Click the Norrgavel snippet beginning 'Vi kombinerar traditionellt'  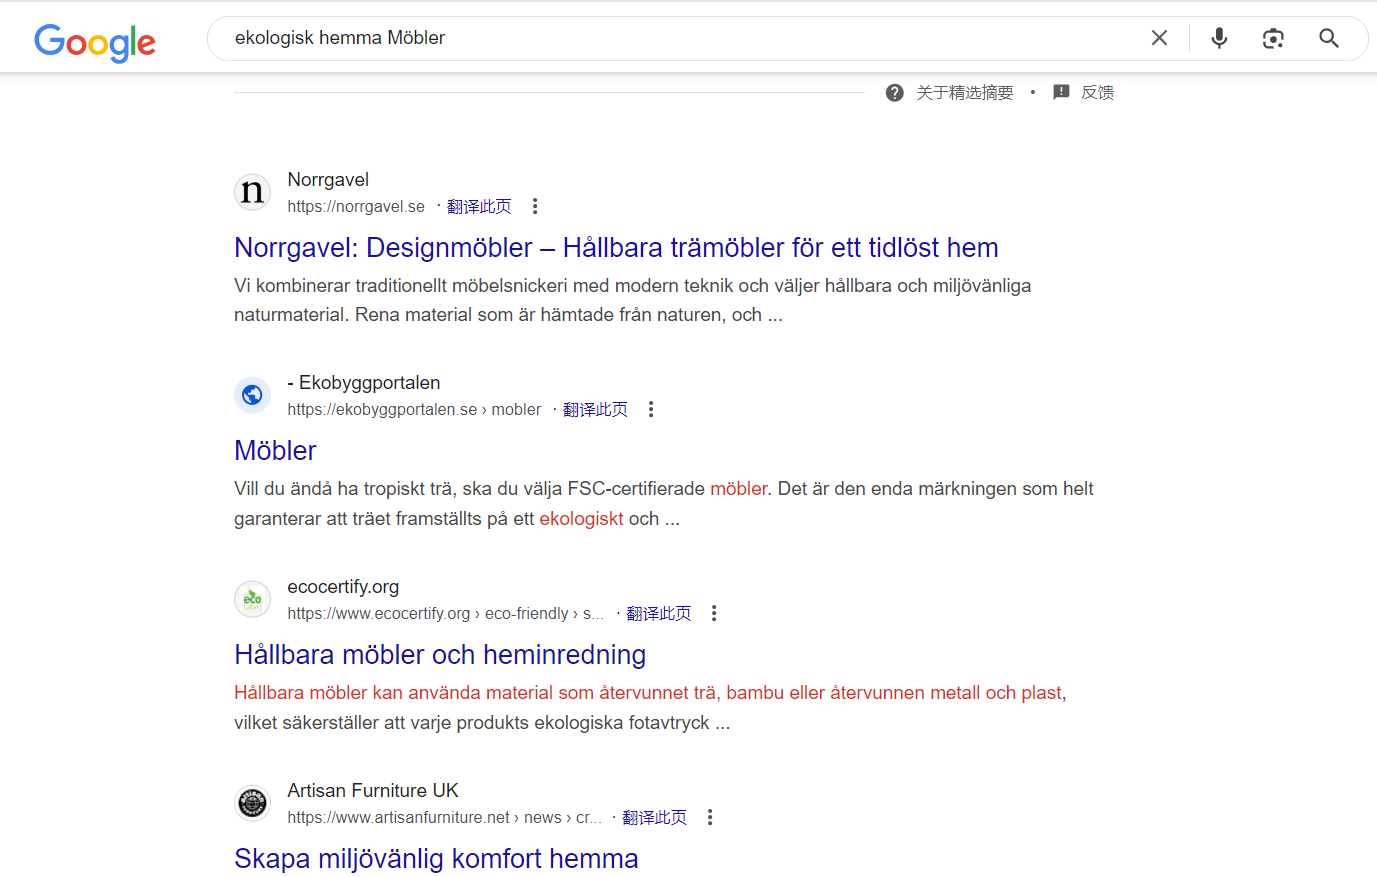[632, 300]
